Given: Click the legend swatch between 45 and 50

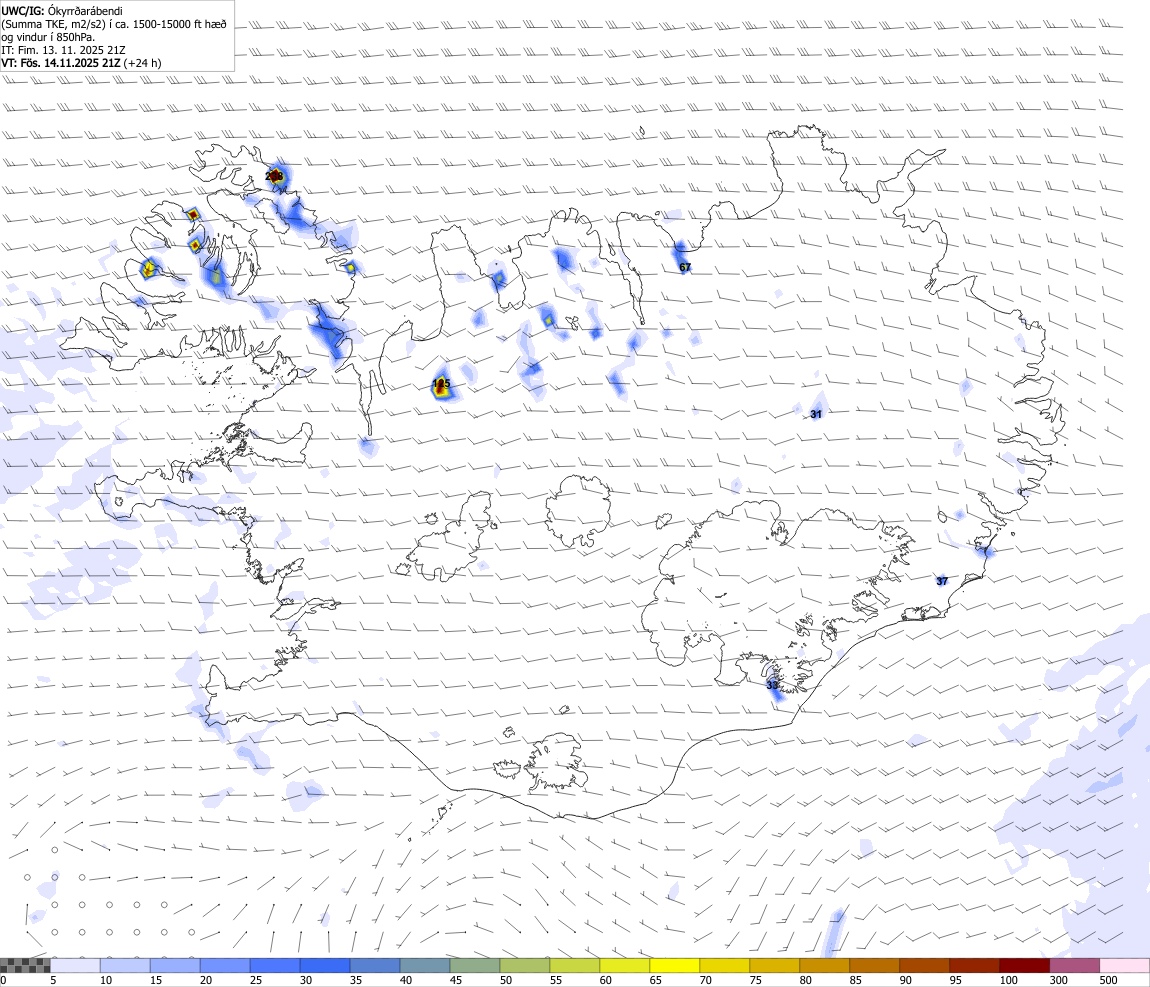Looking at the screenshot, I should click(475, 966).
